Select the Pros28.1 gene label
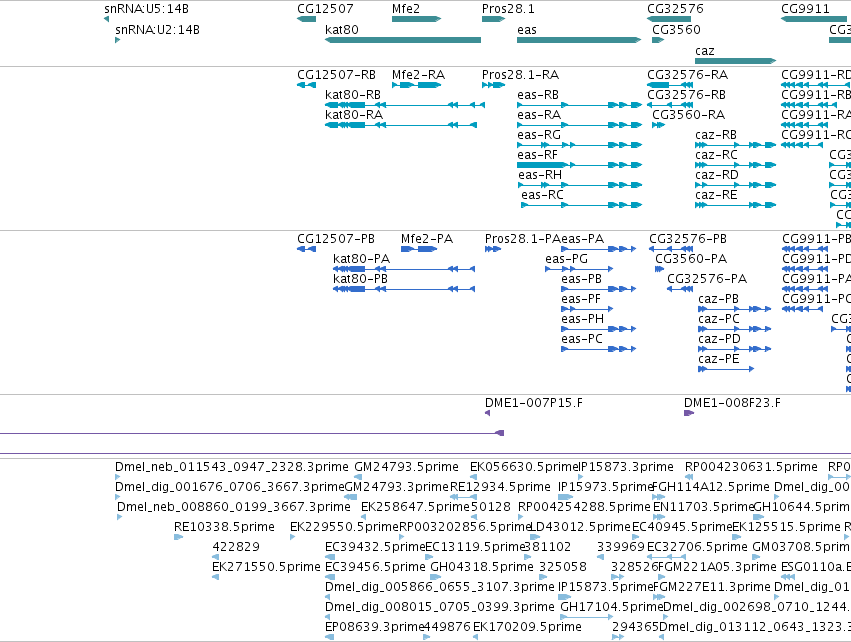 click(508, 9)
